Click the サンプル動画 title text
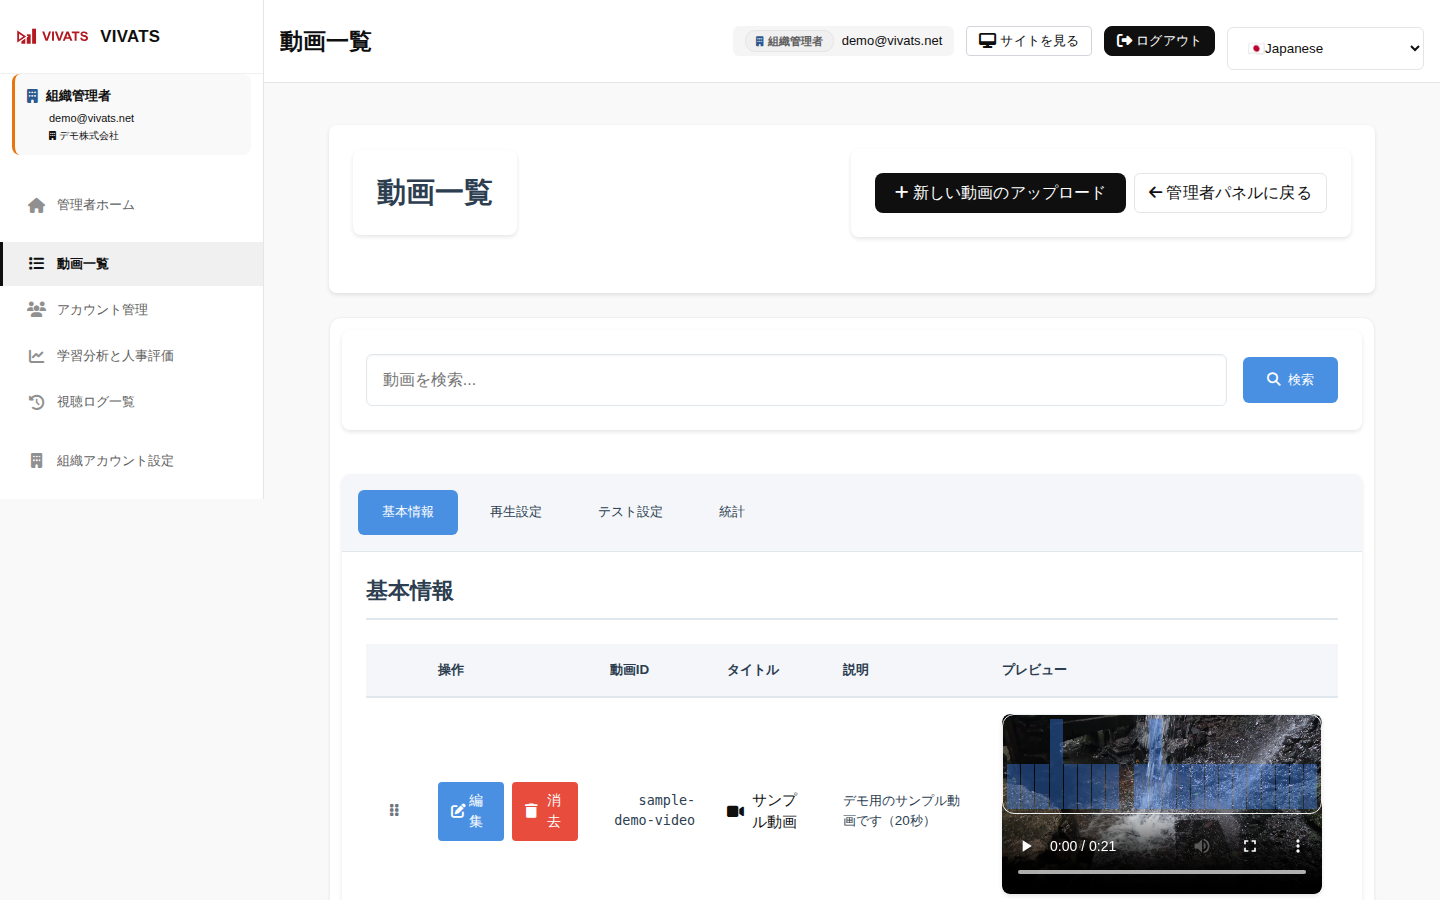This screenshot has width=1440, height=900. click(x=775, y=811)
